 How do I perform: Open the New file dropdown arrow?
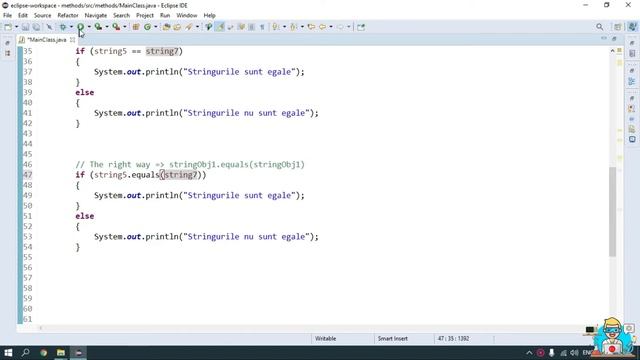pos(16,27)
